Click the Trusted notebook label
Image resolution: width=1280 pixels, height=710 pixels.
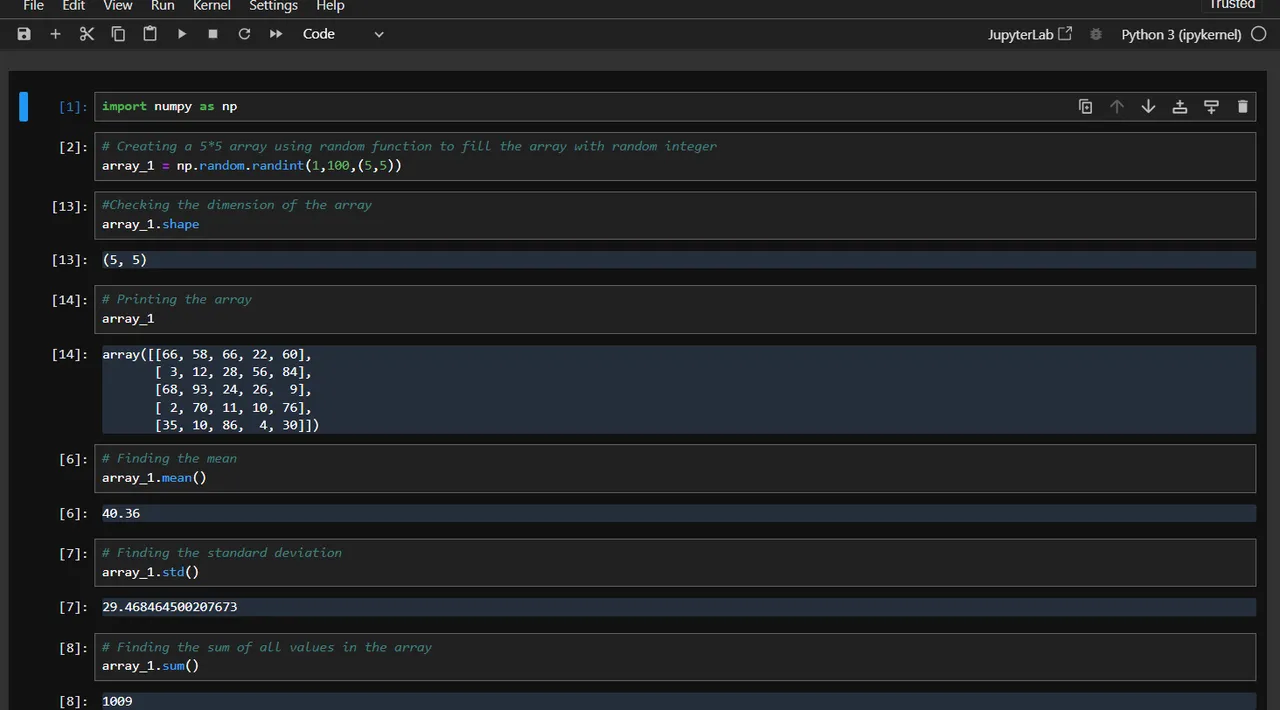(1232, 5)
